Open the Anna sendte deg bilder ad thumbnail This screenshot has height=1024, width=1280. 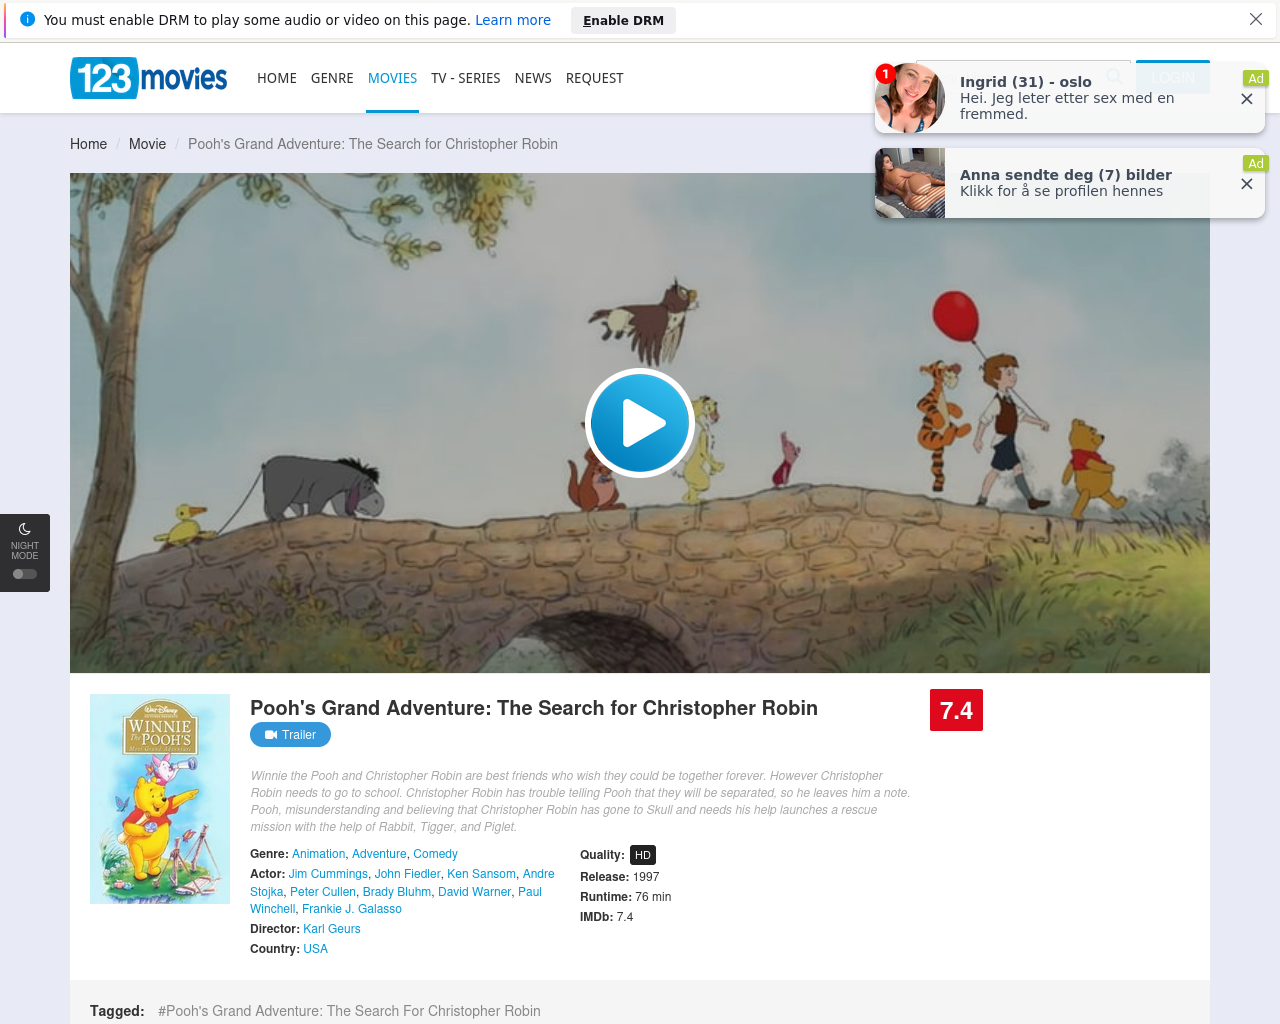click(910, 183)
